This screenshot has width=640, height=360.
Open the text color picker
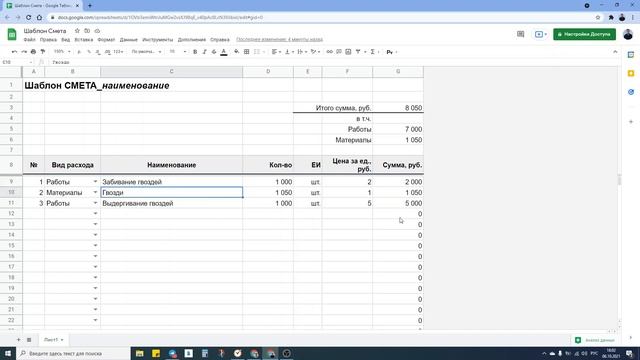click(224, 52)
